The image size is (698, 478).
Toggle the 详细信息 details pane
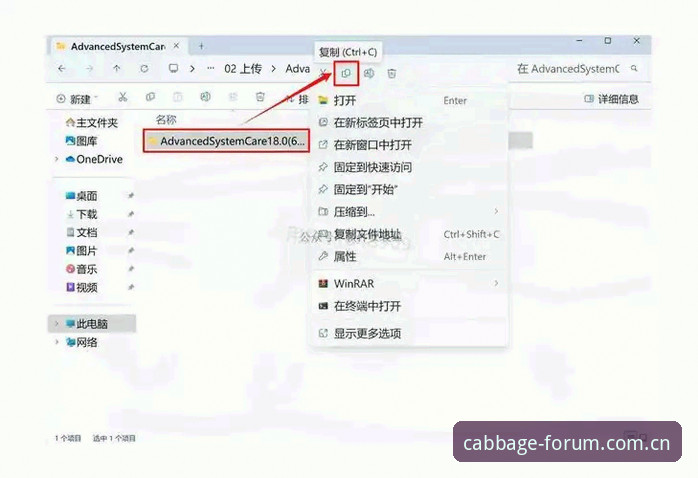click(611, 99)
